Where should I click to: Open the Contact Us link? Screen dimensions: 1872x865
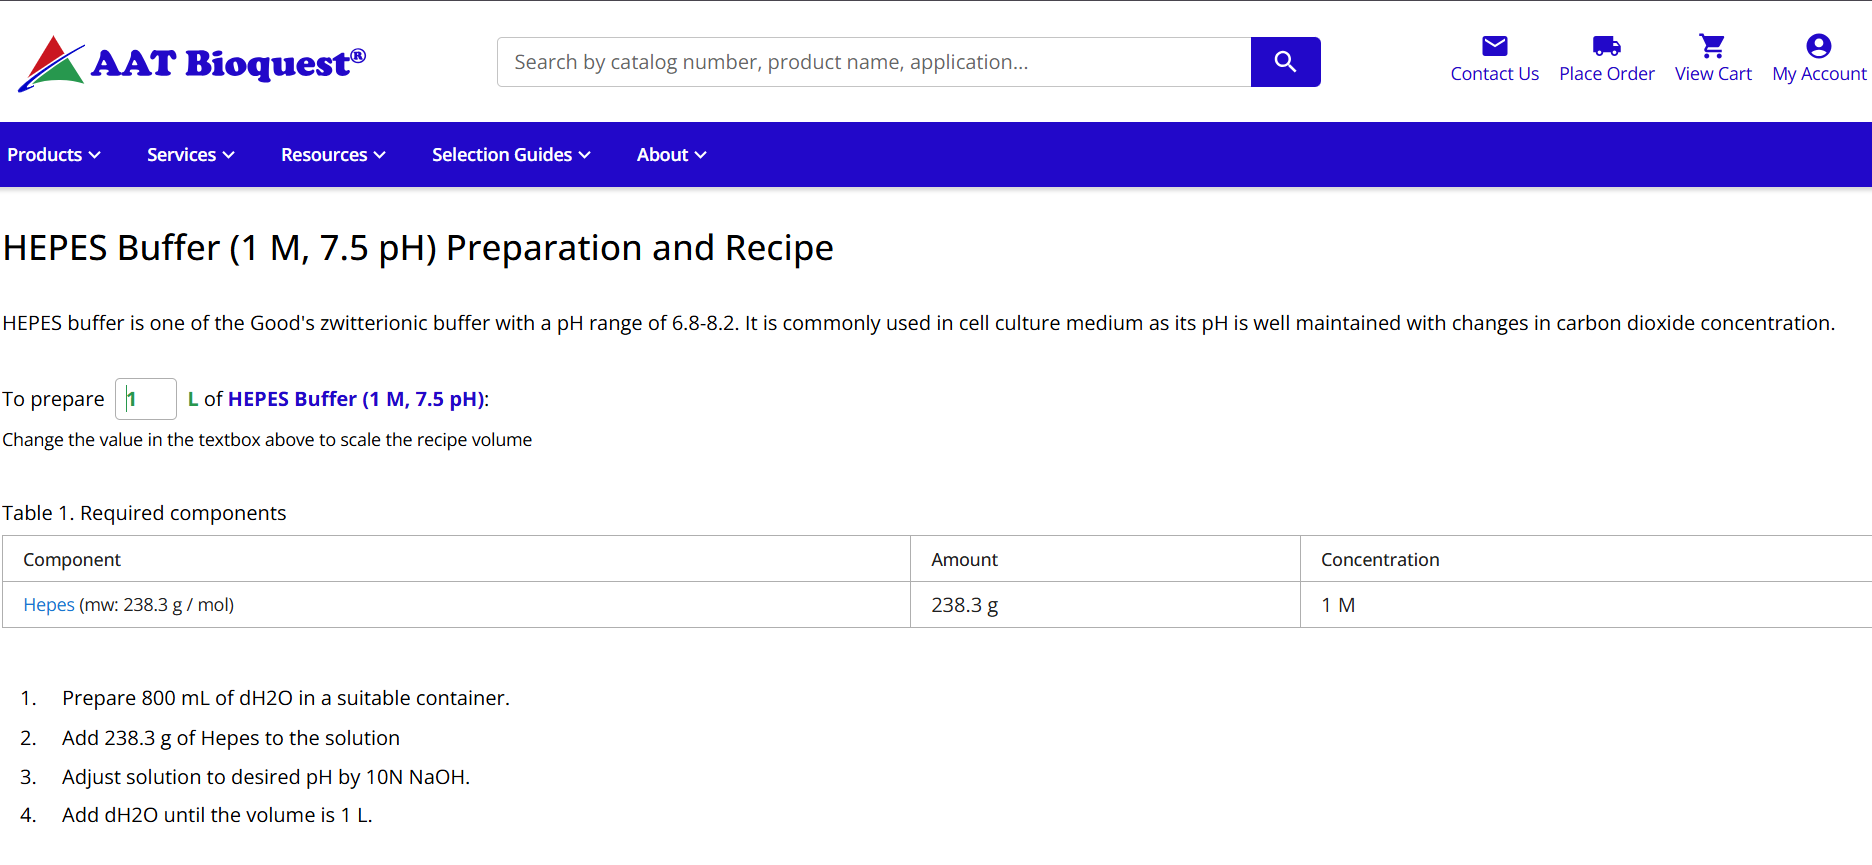click(x=1494, y=74)
